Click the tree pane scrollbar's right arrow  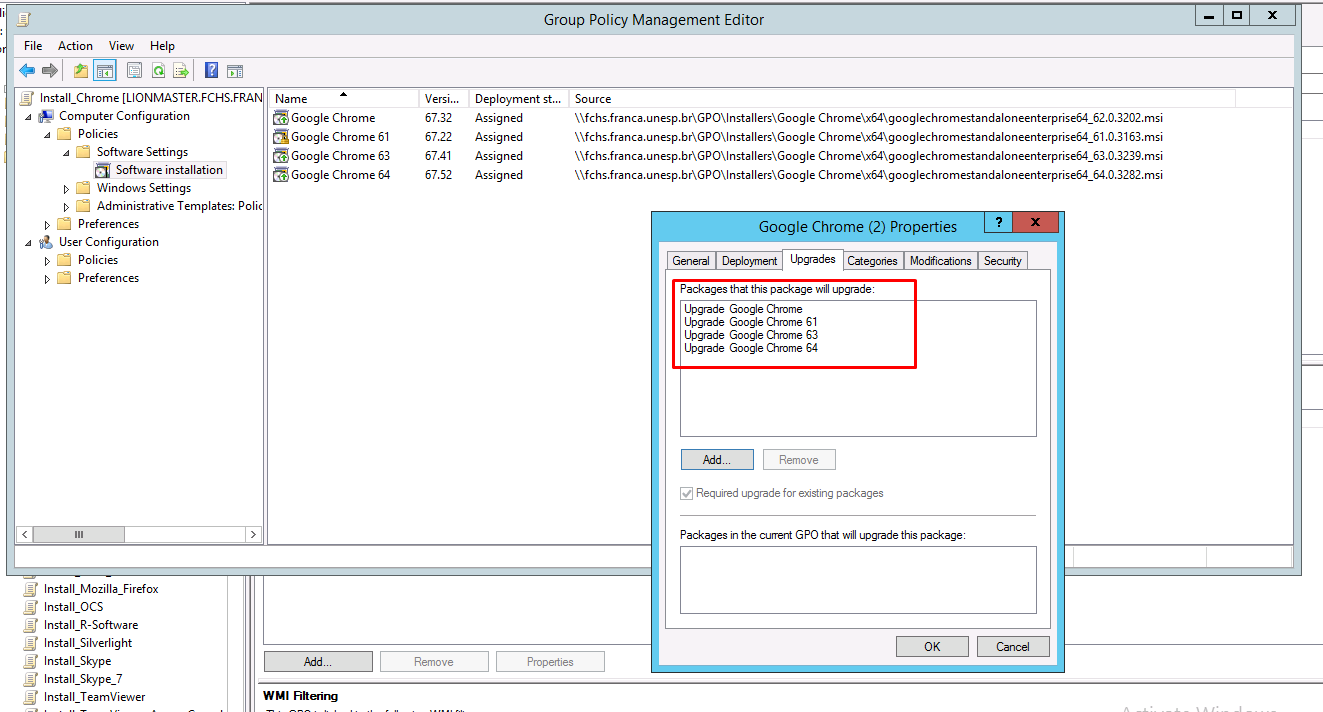point(254,535)
